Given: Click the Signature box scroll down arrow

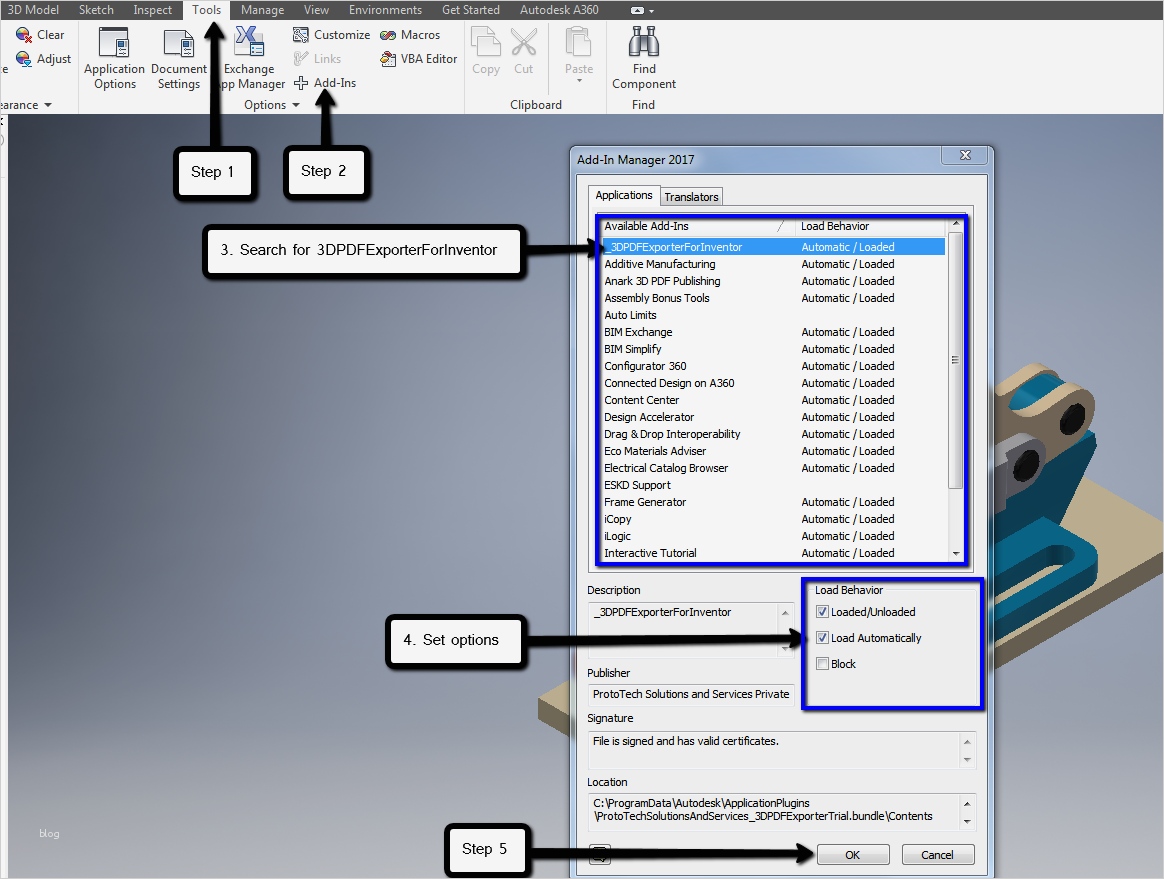Looking at the screenshot, I should tap(967, 759).
